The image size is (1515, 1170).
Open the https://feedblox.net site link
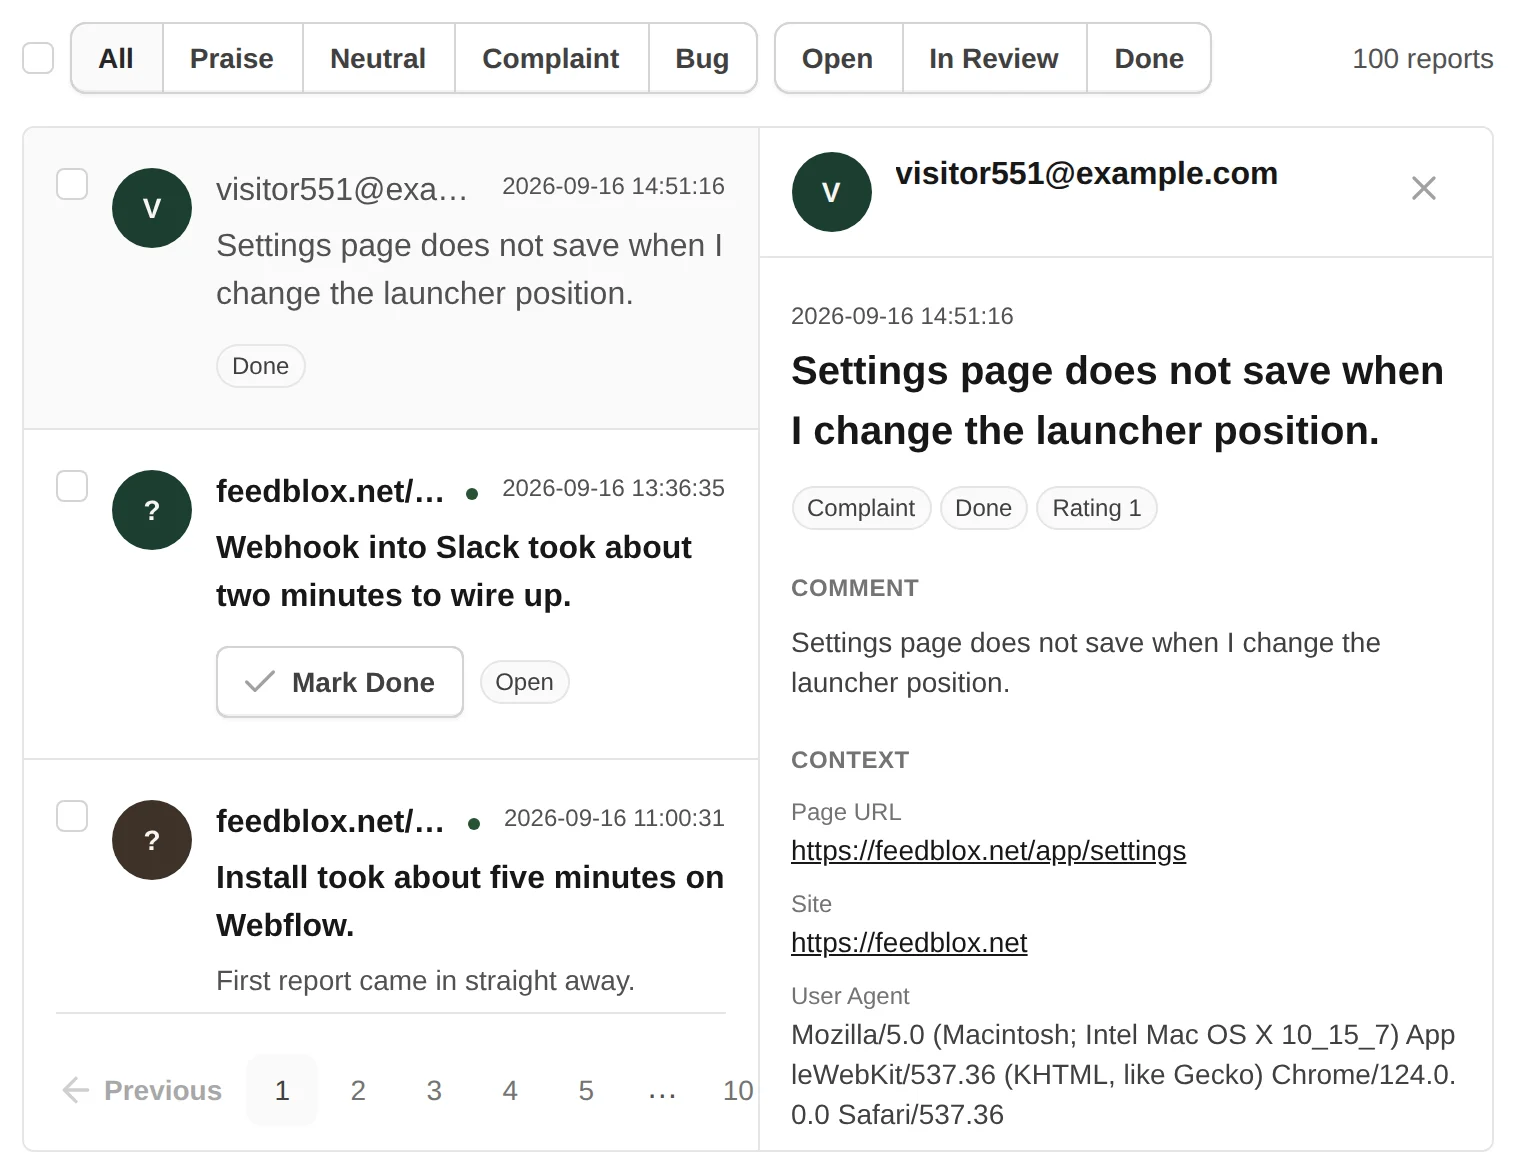coord(909,942)
